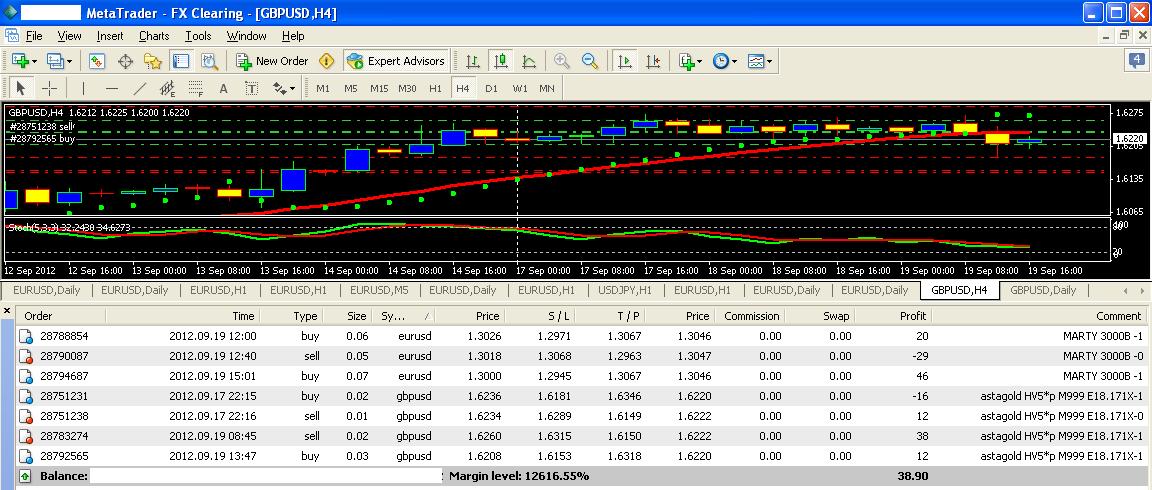Select the Text tool
The width and height of the screenshot is (1152, 490).
pos(223,89)
